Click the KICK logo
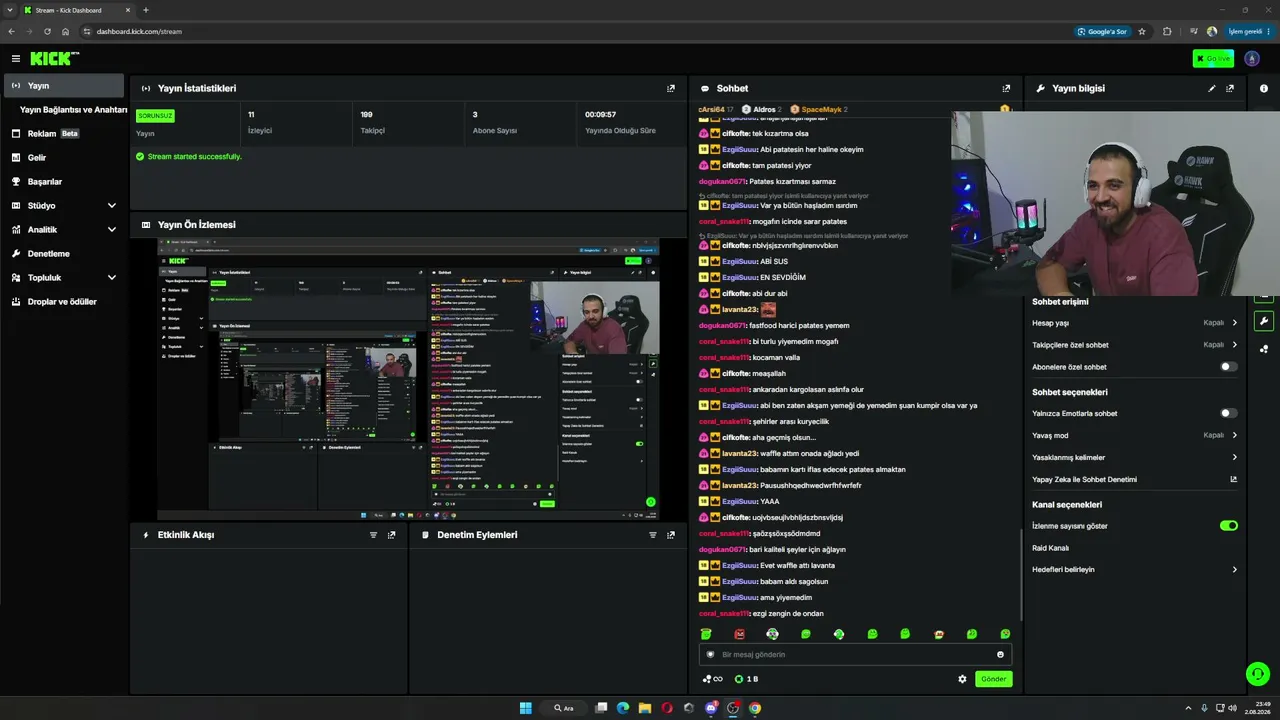This screenshot has width=1280, height=720. (x=54, y=59)
